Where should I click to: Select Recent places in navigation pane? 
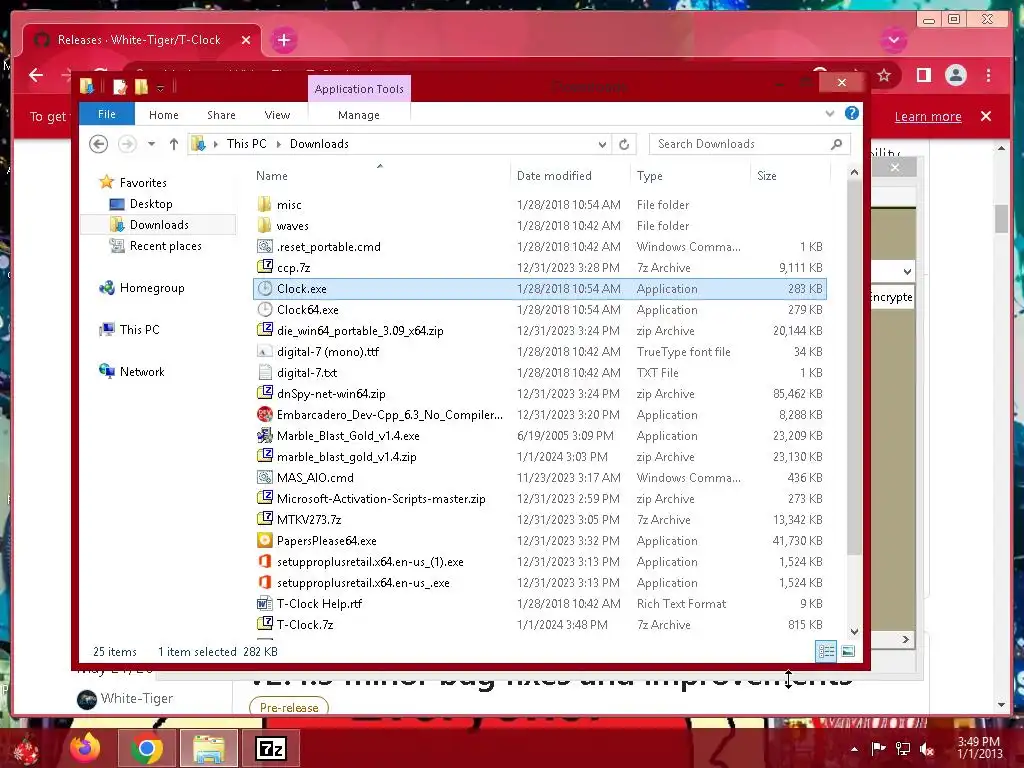point(165,246)
